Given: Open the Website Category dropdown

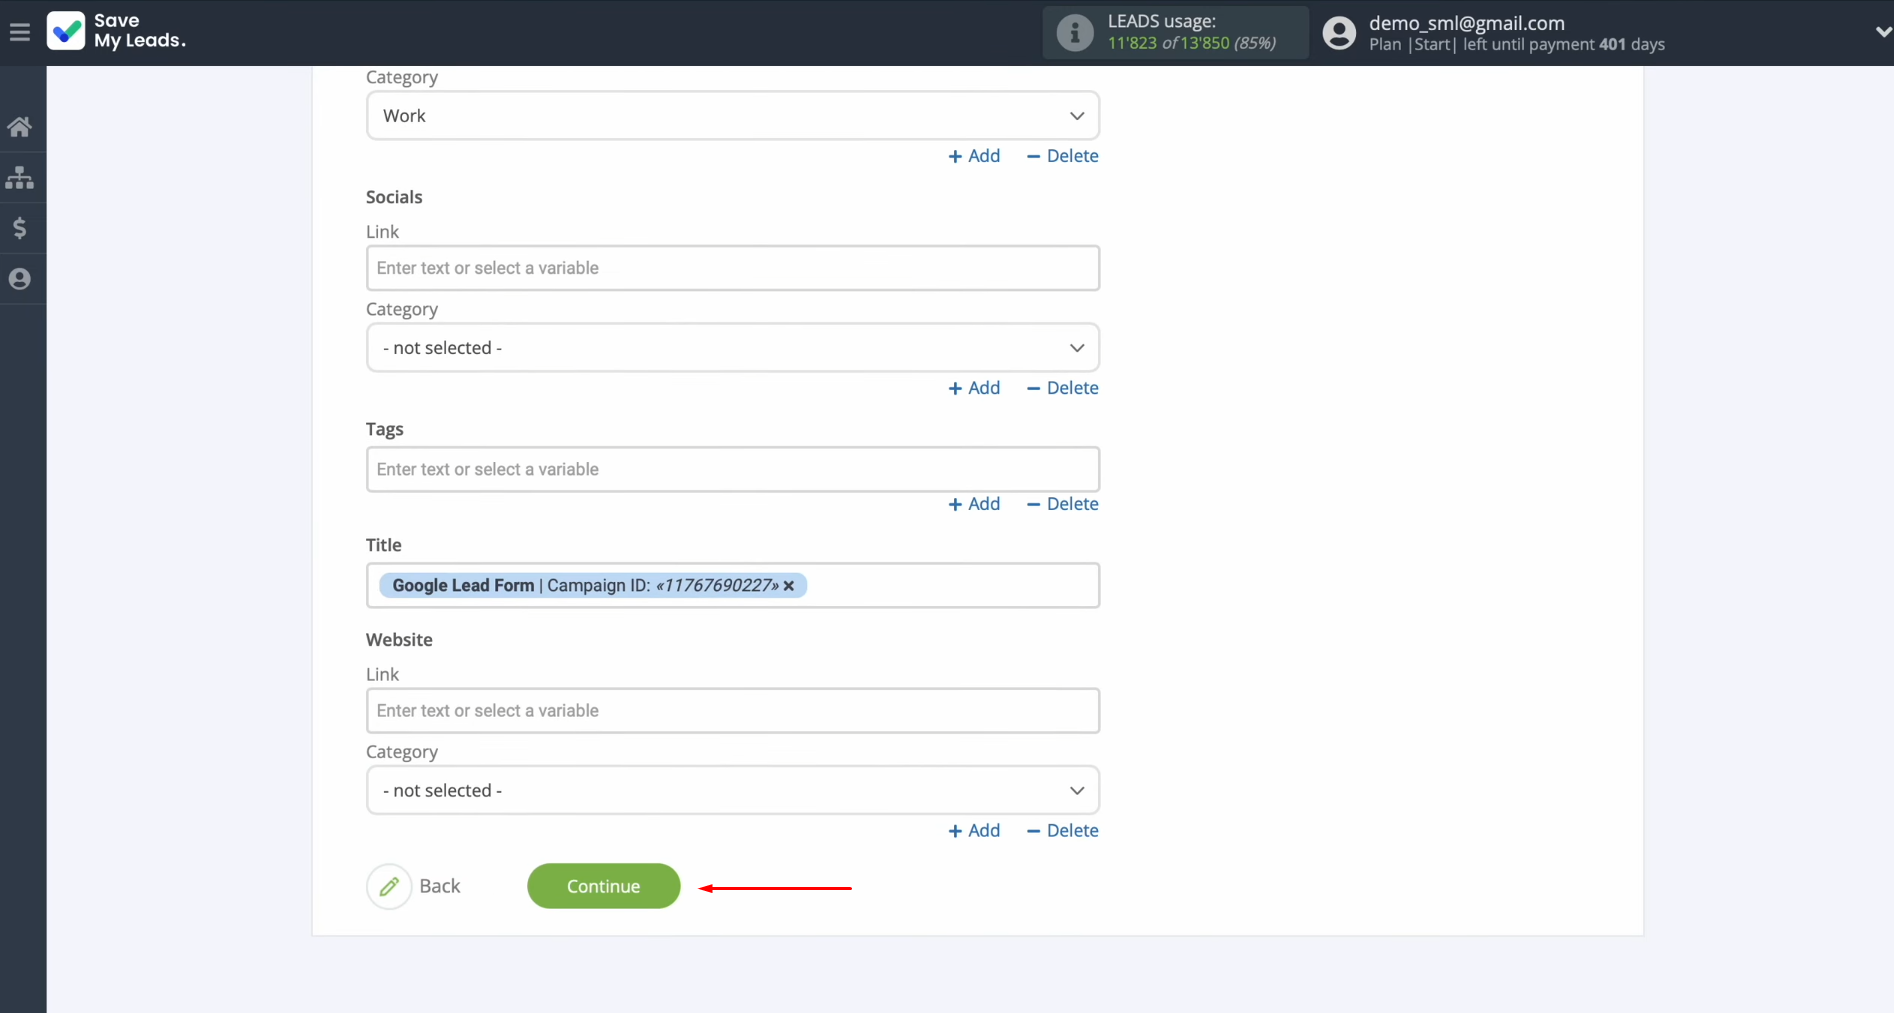Looking at the screenshot, I should pyautogui.click(x=732, y=790).
